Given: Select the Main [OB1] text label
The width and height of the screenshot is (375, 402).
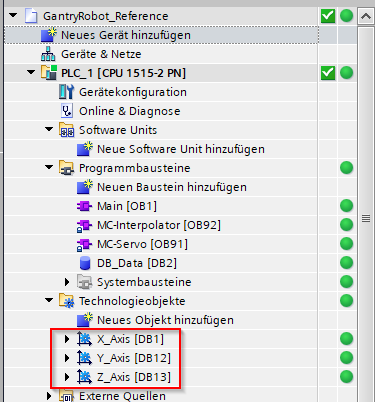Looking at the screenshot, I should tap(127, 206).
